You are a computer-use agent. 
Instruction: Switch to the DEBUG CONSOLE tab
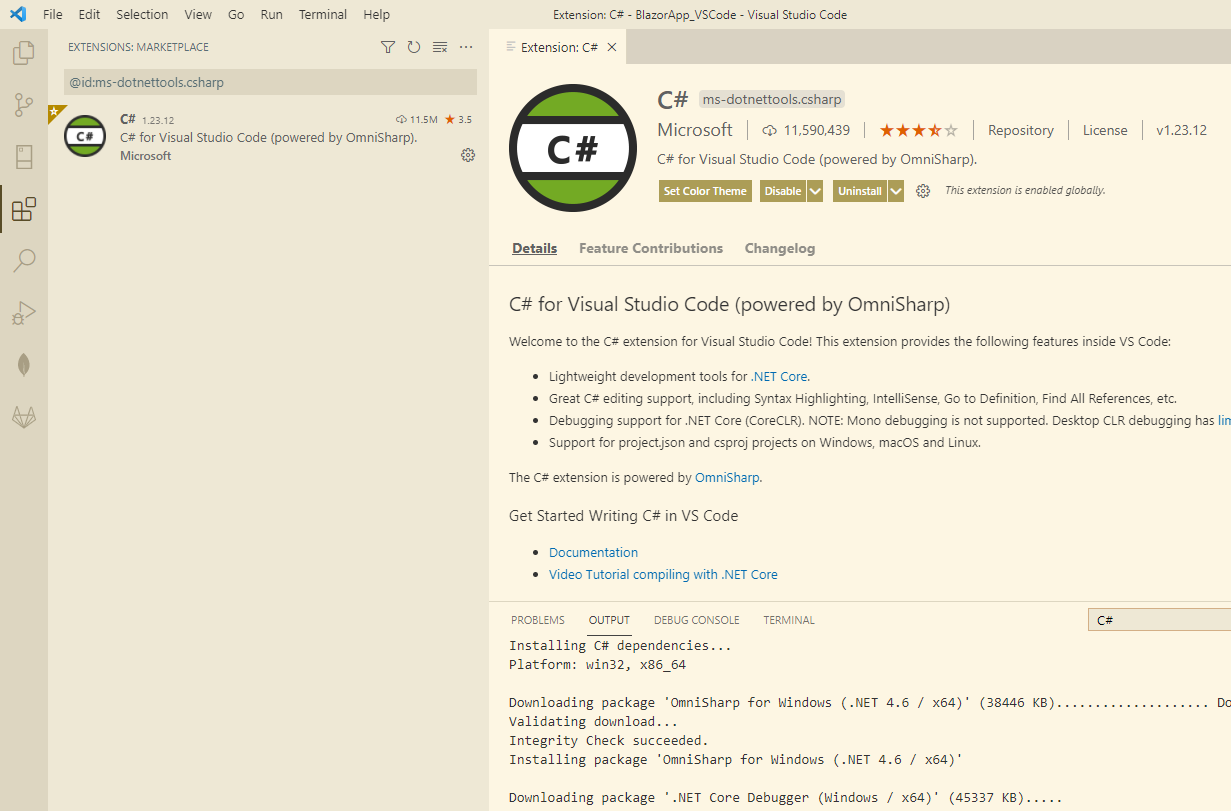coord(697,620)
